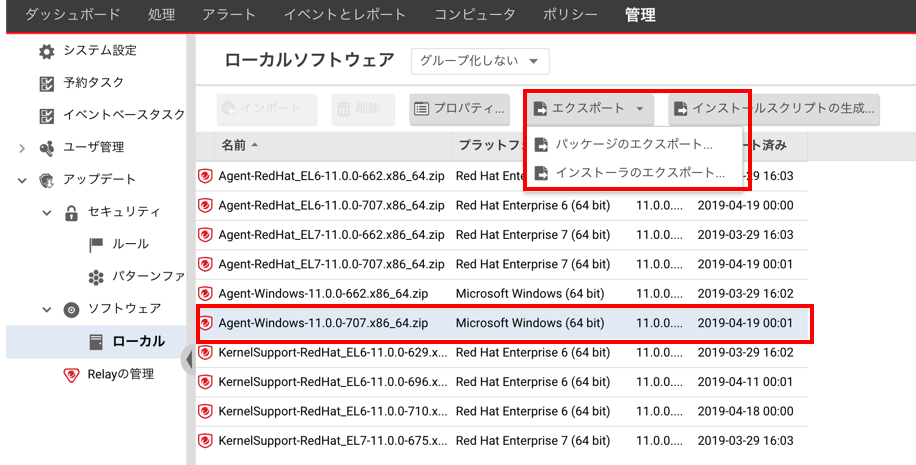Switch to the 処理 tab
The width and height of the screenshot is (916, 465).
point(161,15)
